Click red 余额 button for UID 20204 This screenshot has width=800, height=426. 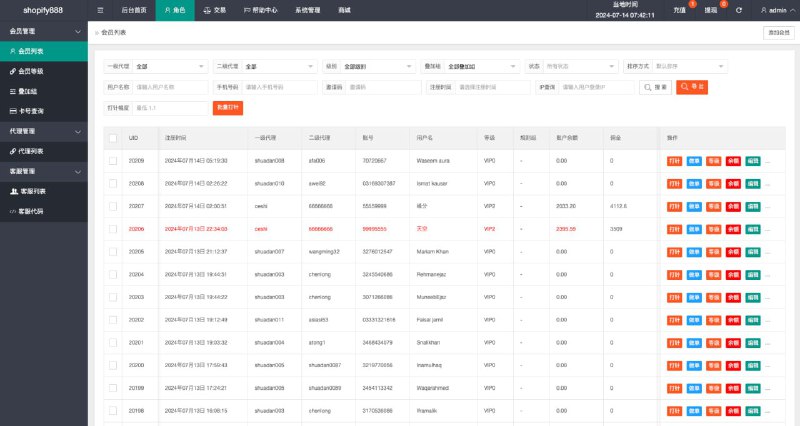point(733,275)
